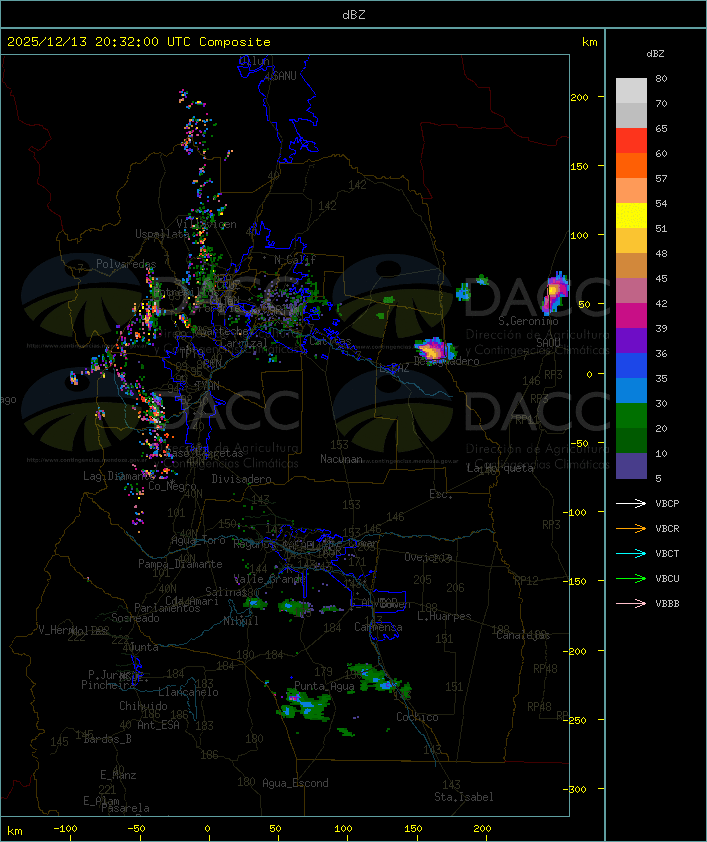Click the VBBB legend label
This screenshot has height=842, width=707.
(x=667, y=603)
